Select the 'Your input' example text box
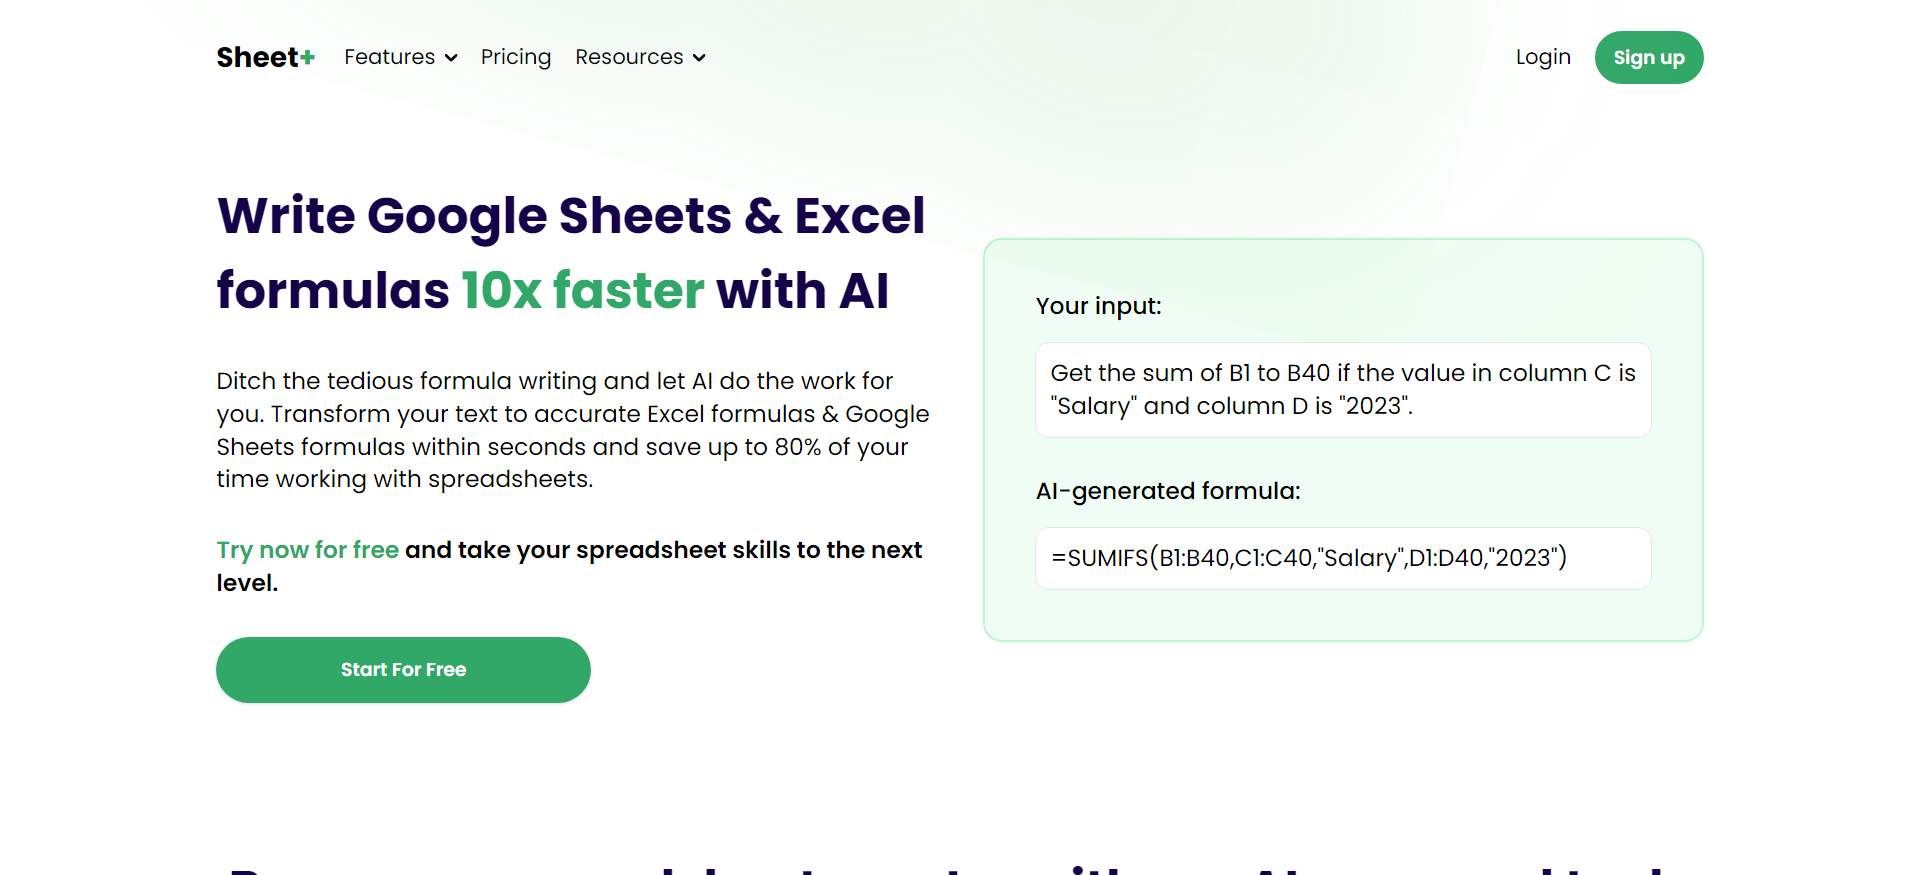Image resolution: width=1920 pixels, height=875 pixels. 1343,389
